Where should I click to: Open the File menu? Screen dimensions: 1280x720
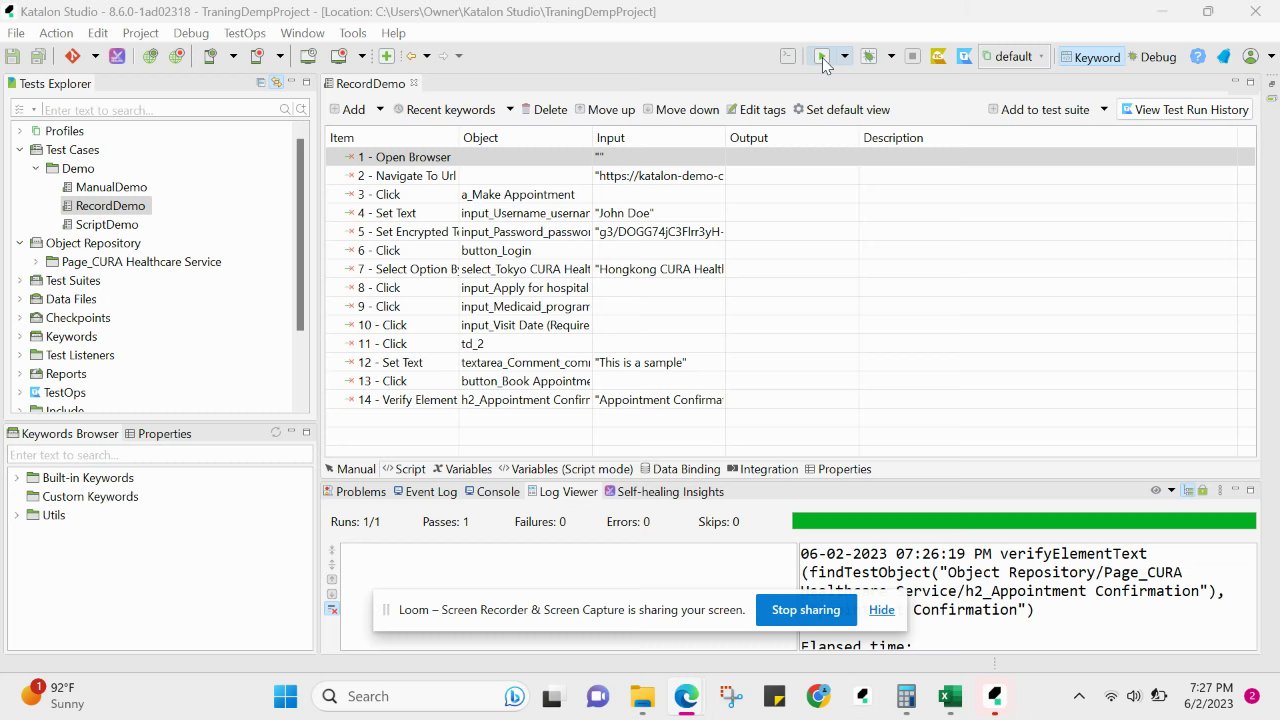tap(16, 33)
